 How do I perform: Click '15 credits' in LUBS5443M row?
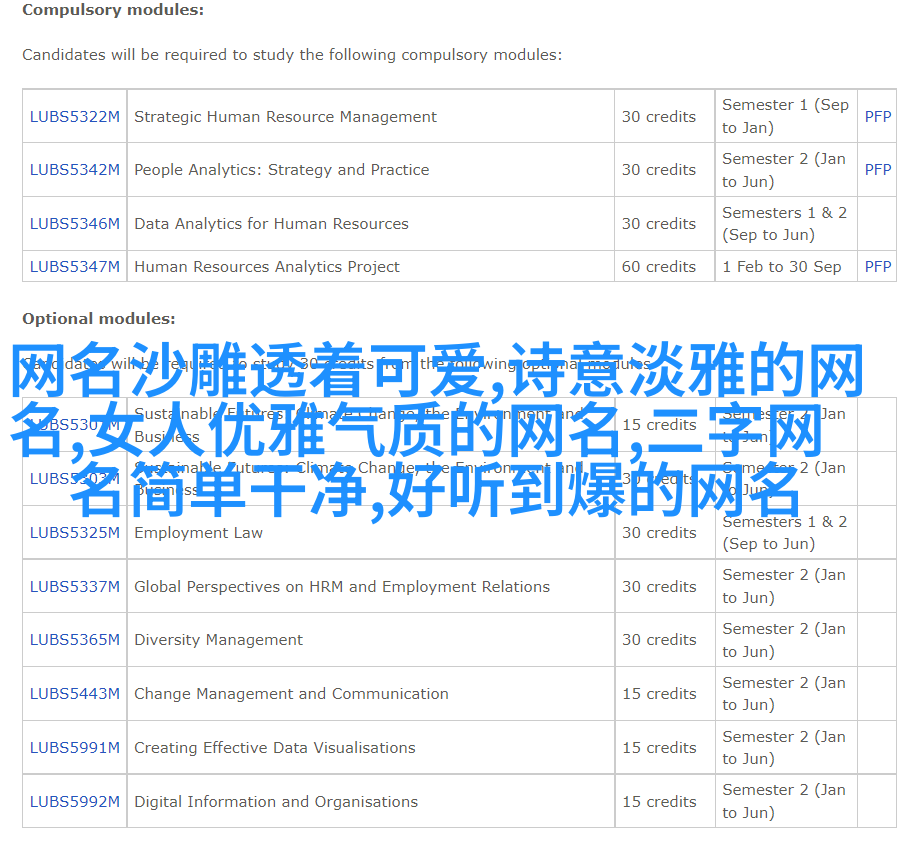coord(659,694)
